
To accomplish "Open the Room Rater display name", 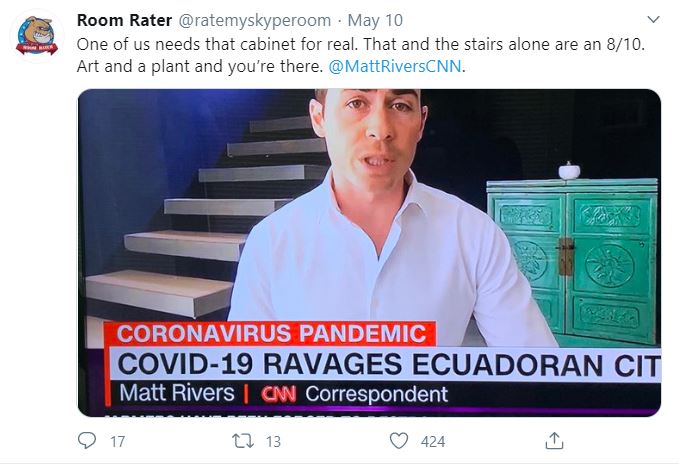I will pyautogui.click(x=124, y=20).
